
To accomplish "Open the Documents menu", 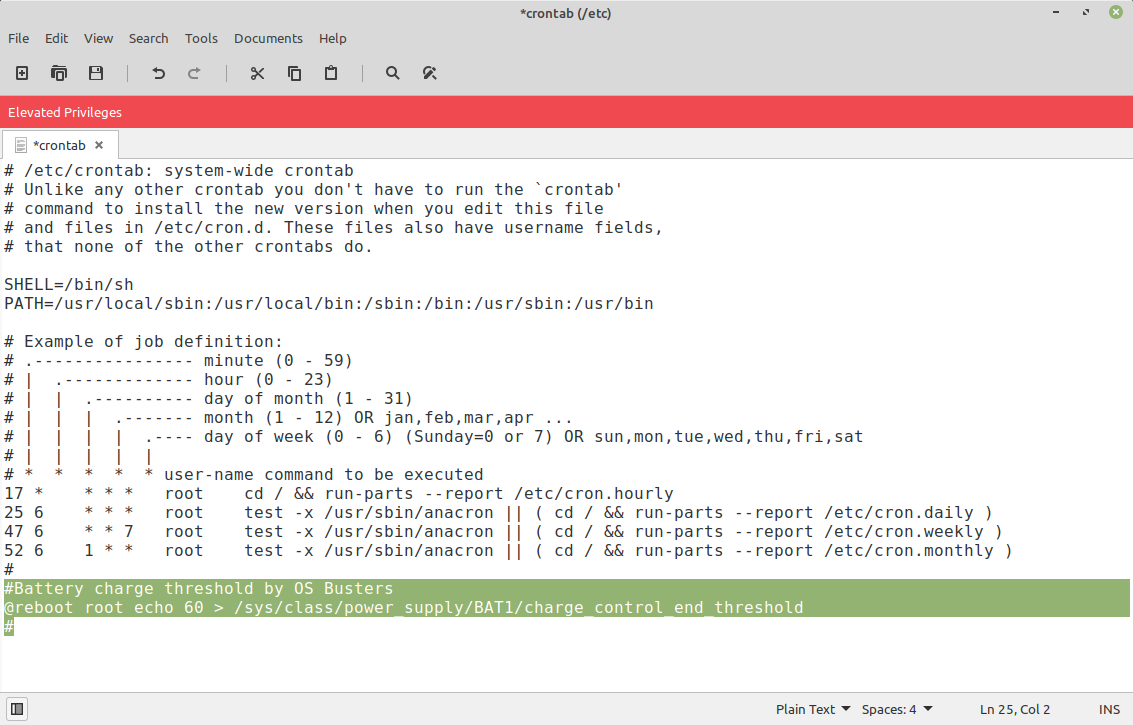I will pyautogui.click(x=268, y=38).
